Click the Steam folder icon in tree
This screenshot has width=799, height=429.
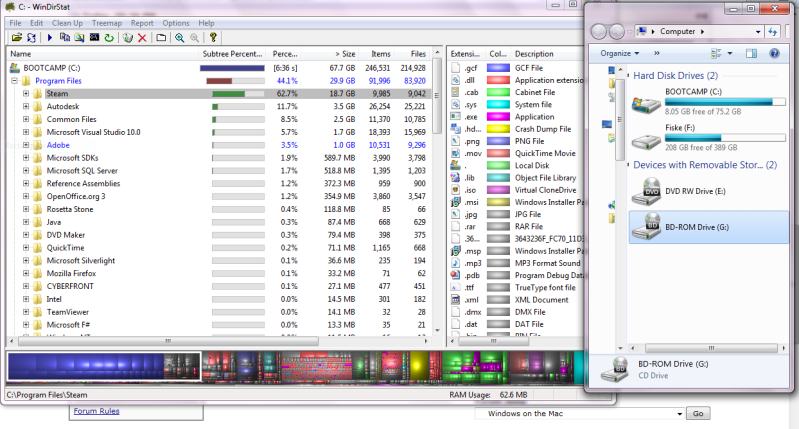(x=38, y=94)
